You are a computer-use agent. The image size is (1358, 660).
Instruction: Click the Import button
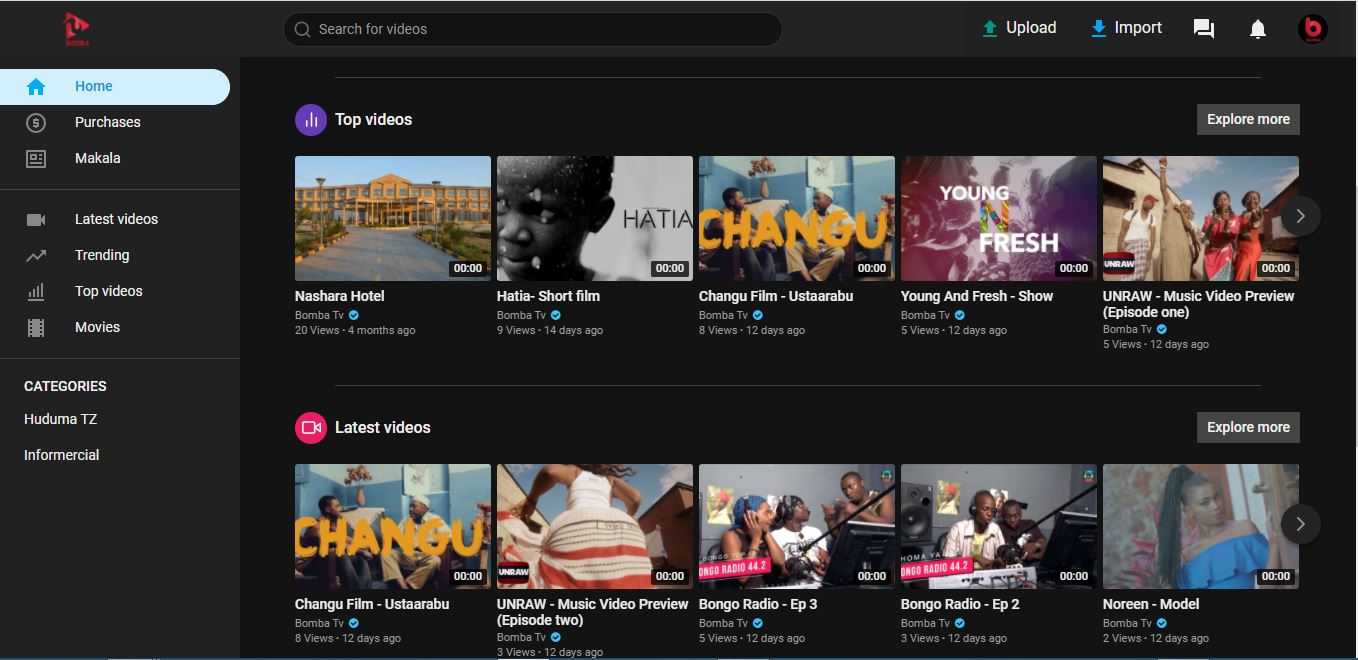1126,28
